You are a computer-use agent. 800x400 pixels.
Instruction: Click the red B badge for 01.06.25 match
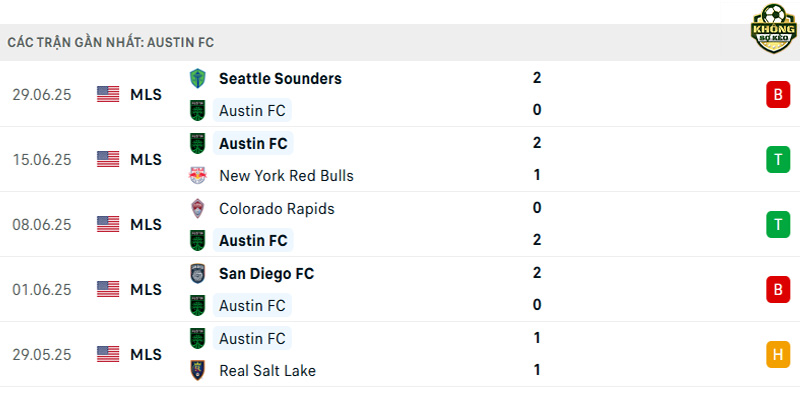[x=778, y=289]
